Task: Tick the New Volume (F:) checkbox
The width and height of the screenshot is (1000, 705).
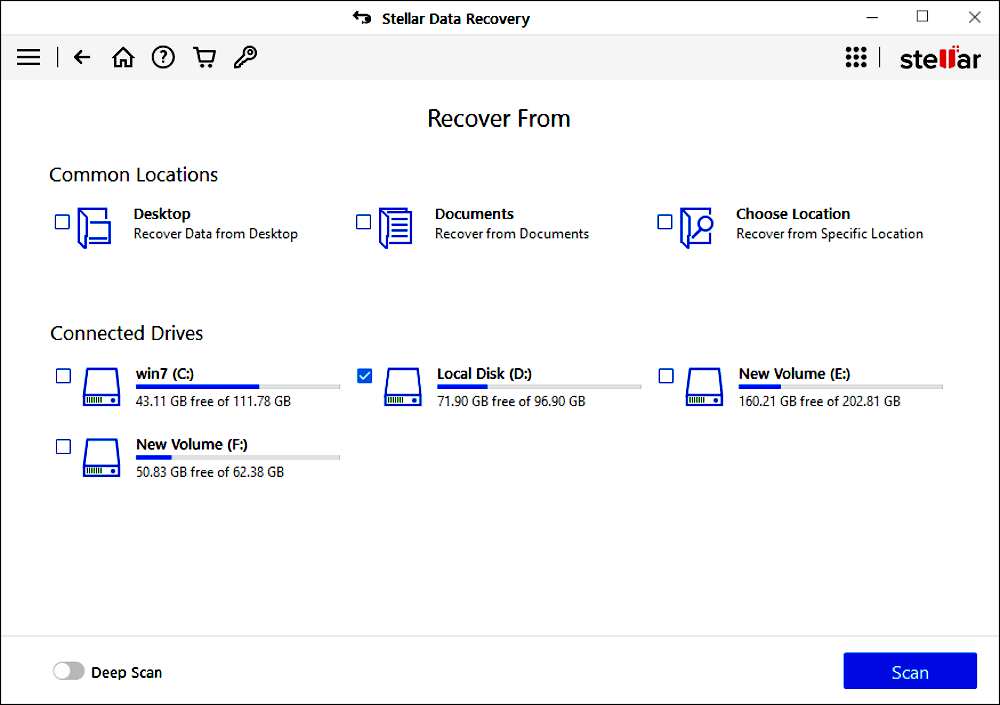Action: 63,447
